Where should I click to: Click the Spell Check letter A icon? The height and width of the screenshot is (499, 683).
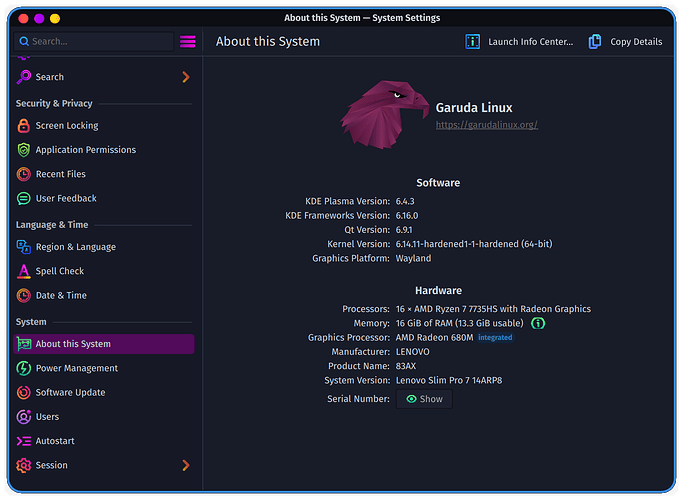coord(24,271)
